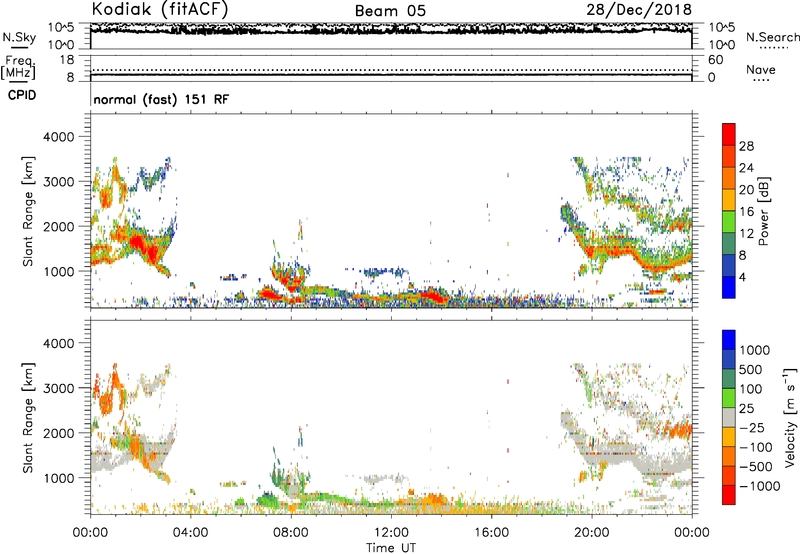The width and height of the screenshot is (800, 554).
Task: Click the 16:00 time axis label
Action: pyautogui.click(x=491, y=533)
